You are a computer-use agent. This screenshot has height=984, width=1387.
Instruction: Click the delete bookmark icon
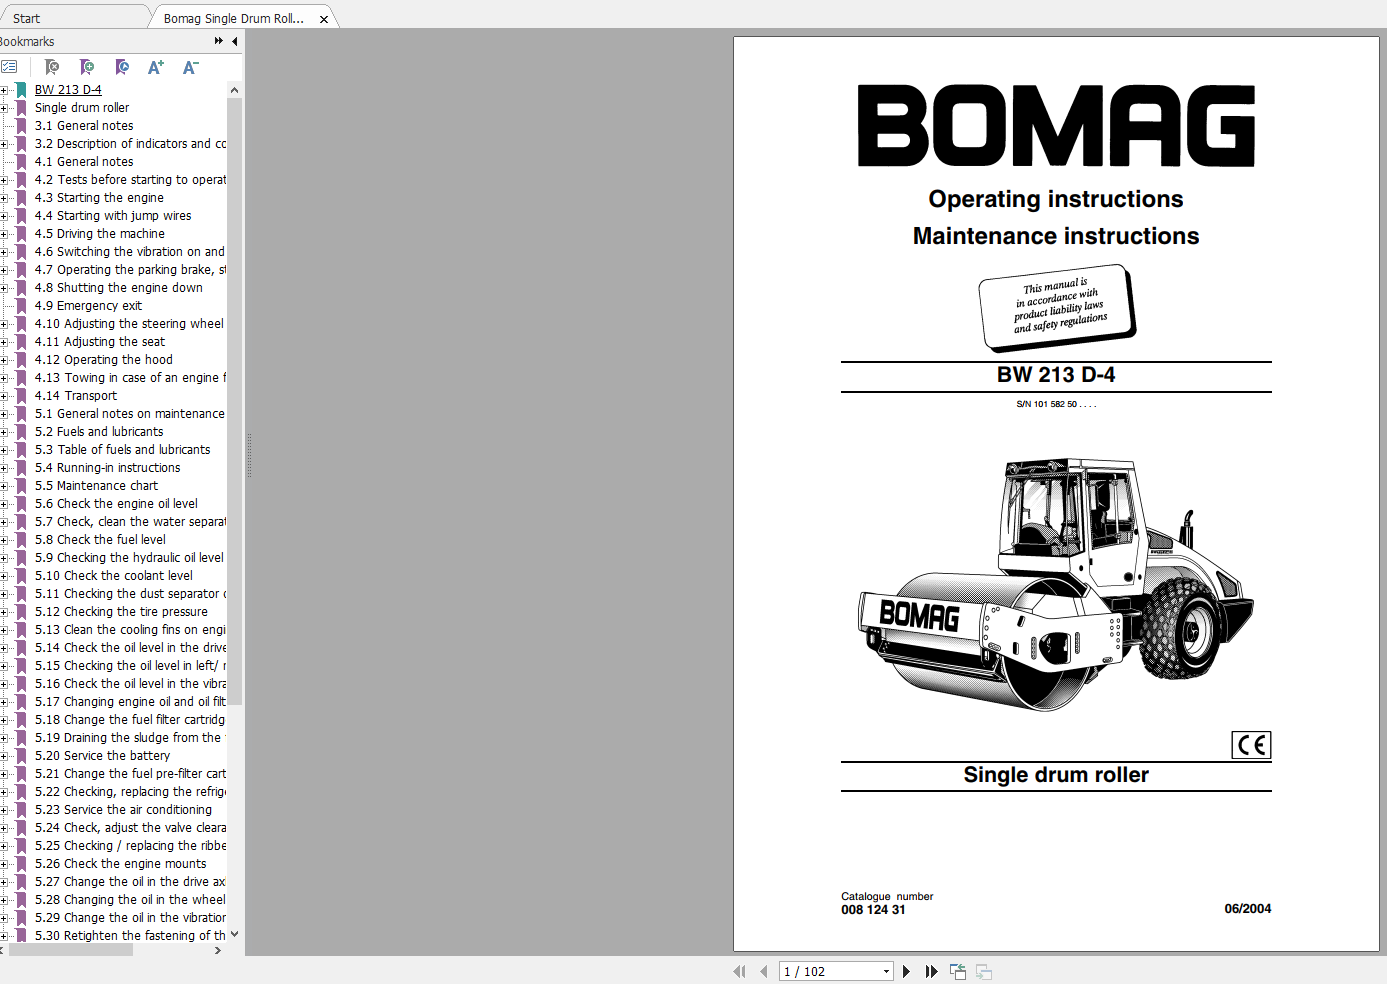pyautogui.click(x=52, y=67)
